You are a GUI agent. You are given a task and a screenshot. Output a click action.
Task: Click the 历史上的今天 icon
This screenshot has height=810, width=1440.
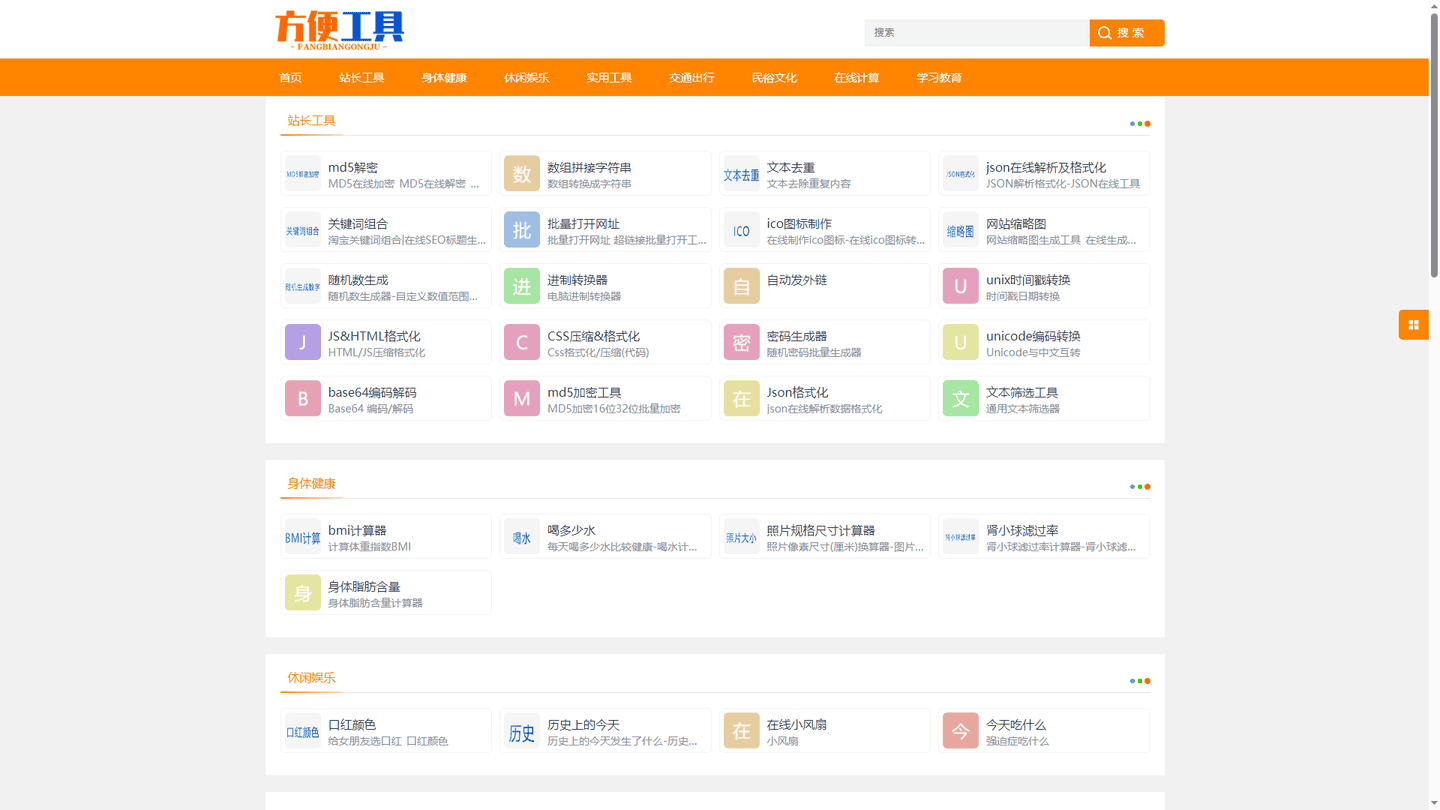pyautogui.click(x=522, y=731)
